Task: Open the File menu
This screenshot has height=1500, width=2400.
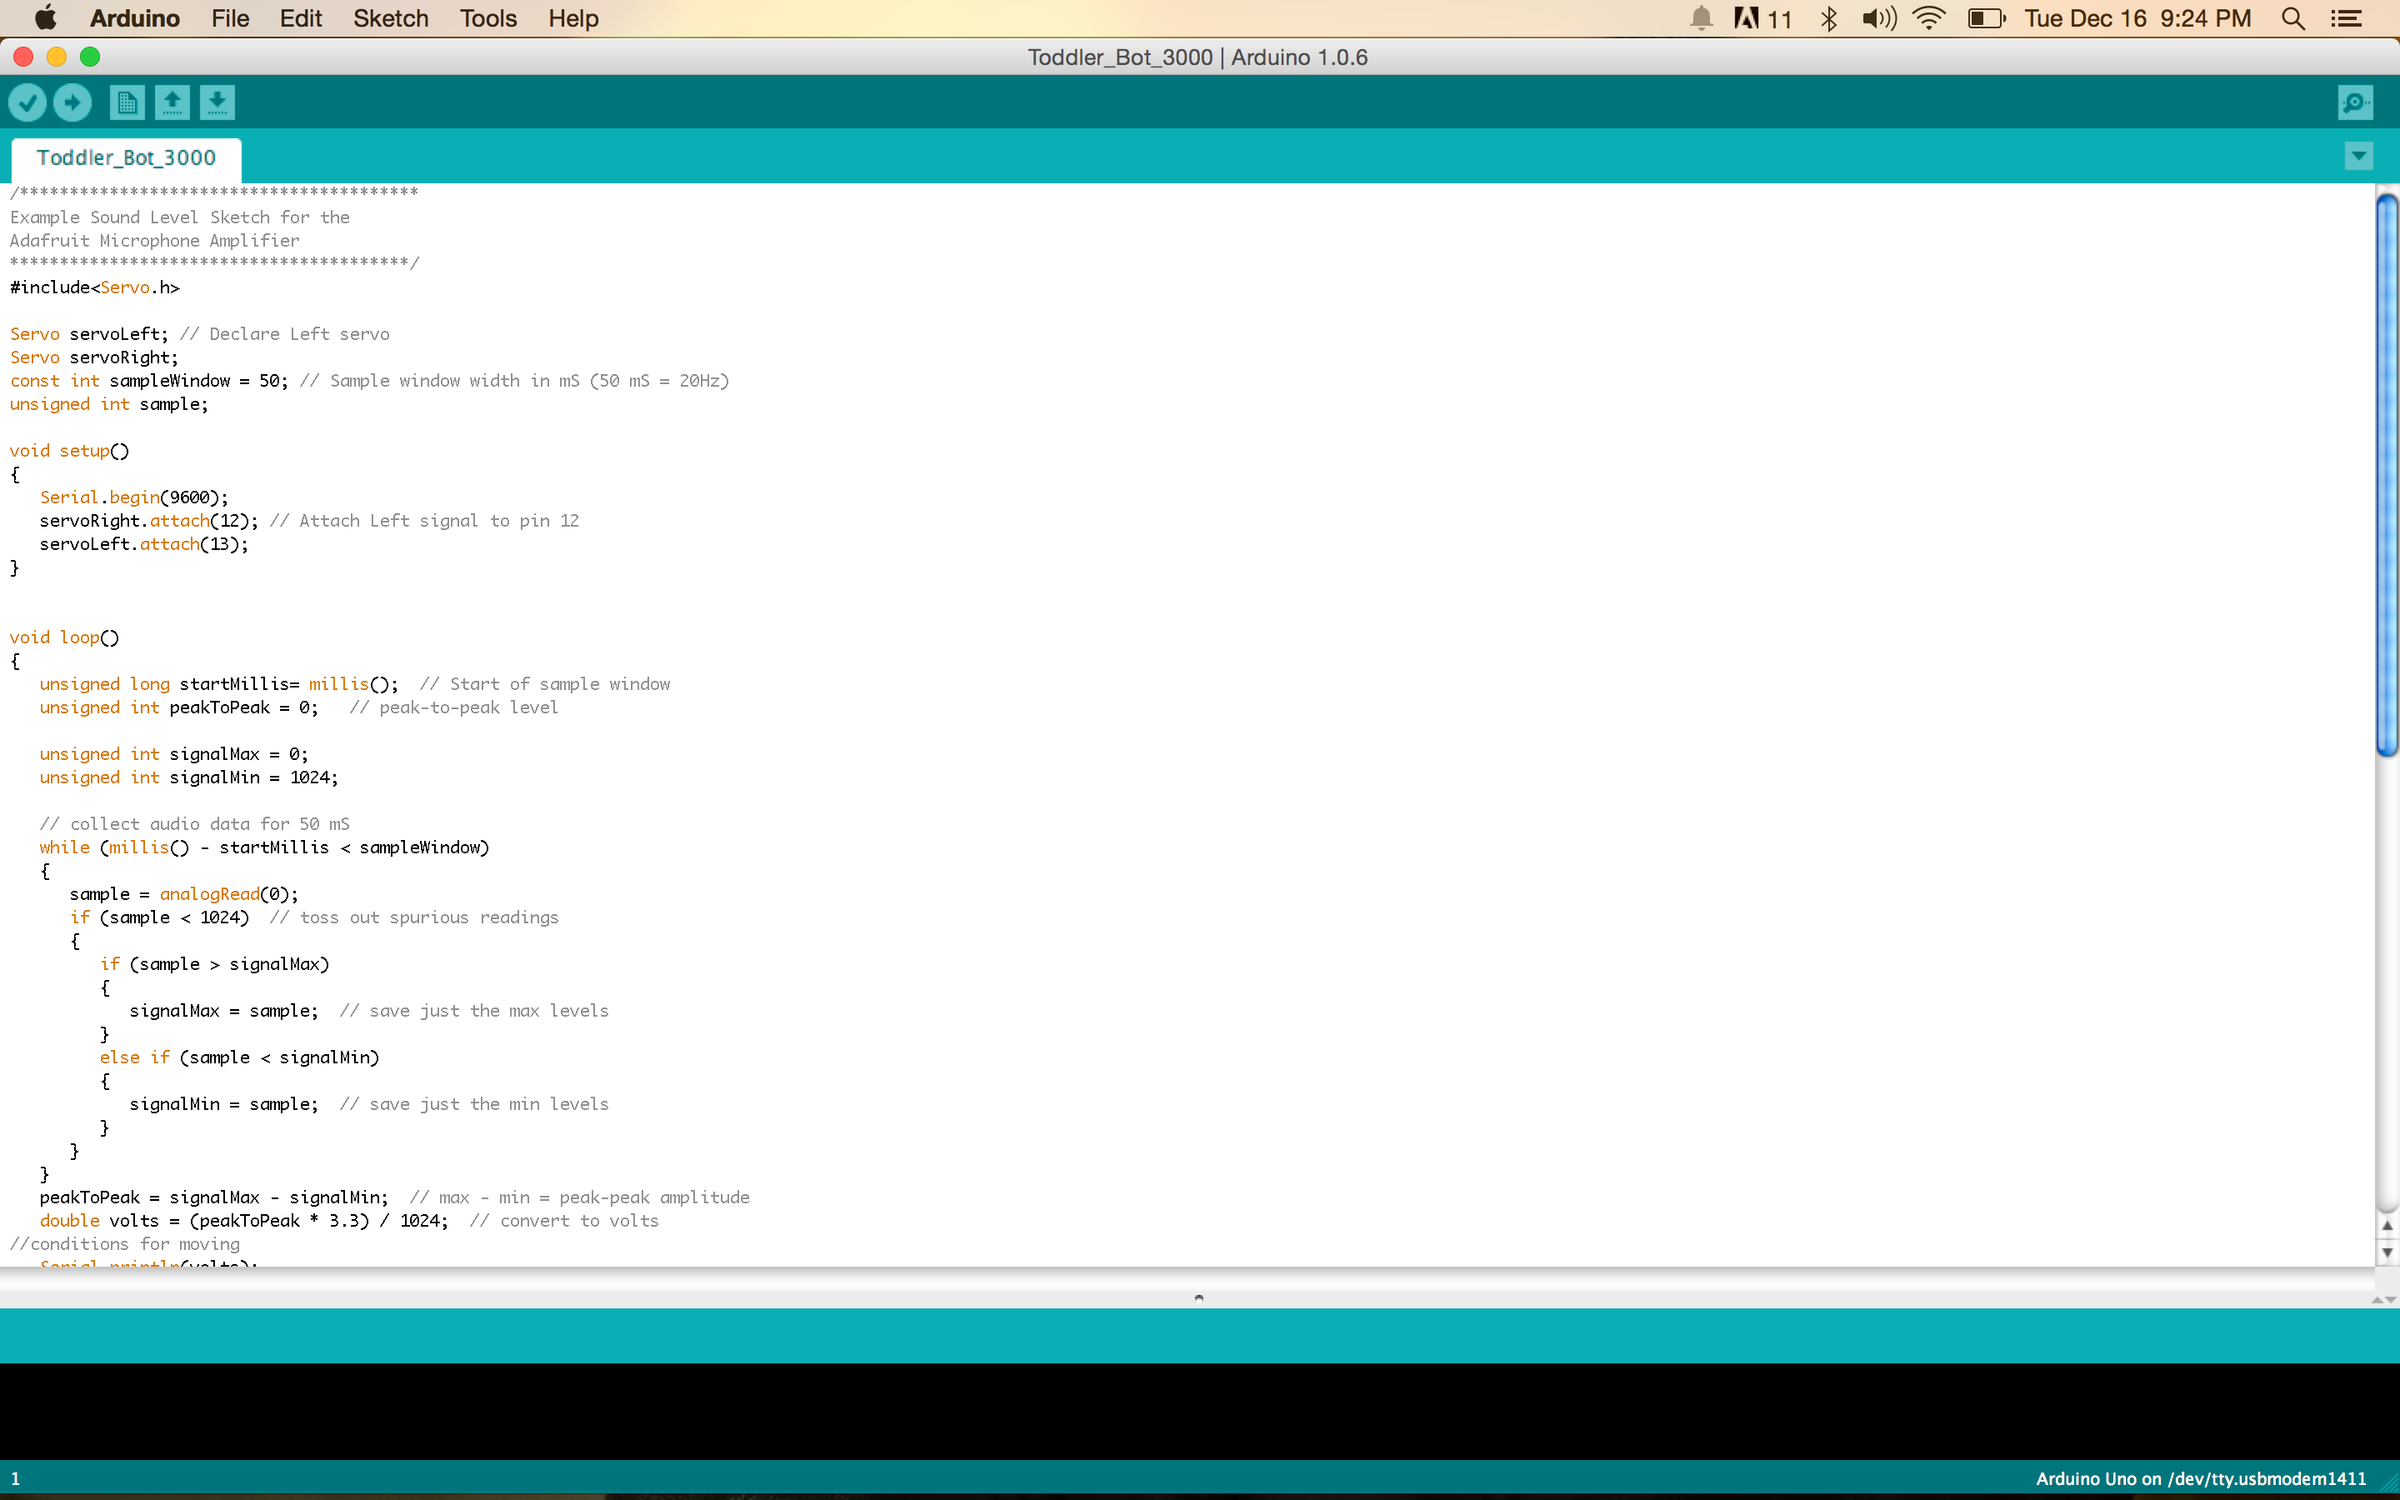Action: pyautogui.click(x=230, y=19)
